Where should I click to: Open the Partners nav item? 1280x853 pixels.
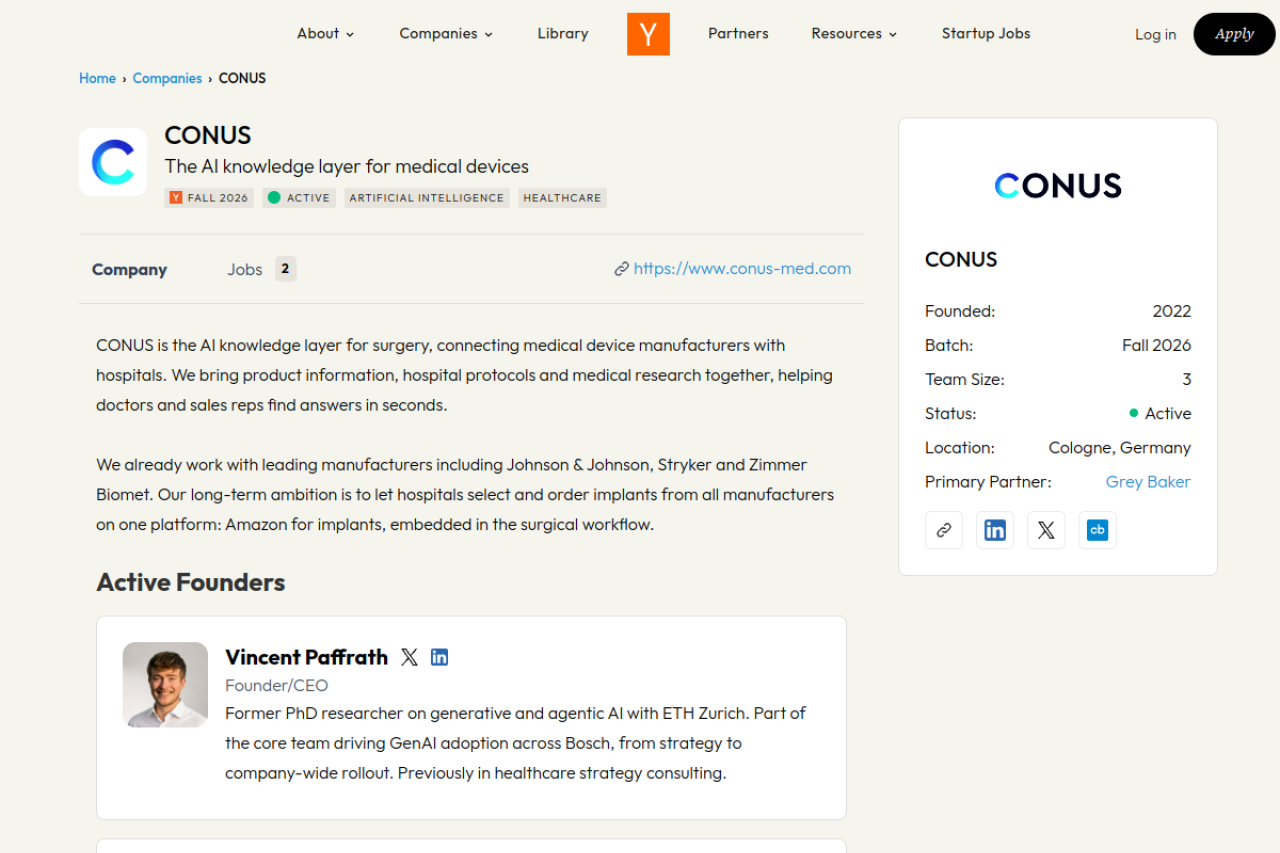pyautogui.click(x=738, y=33)
